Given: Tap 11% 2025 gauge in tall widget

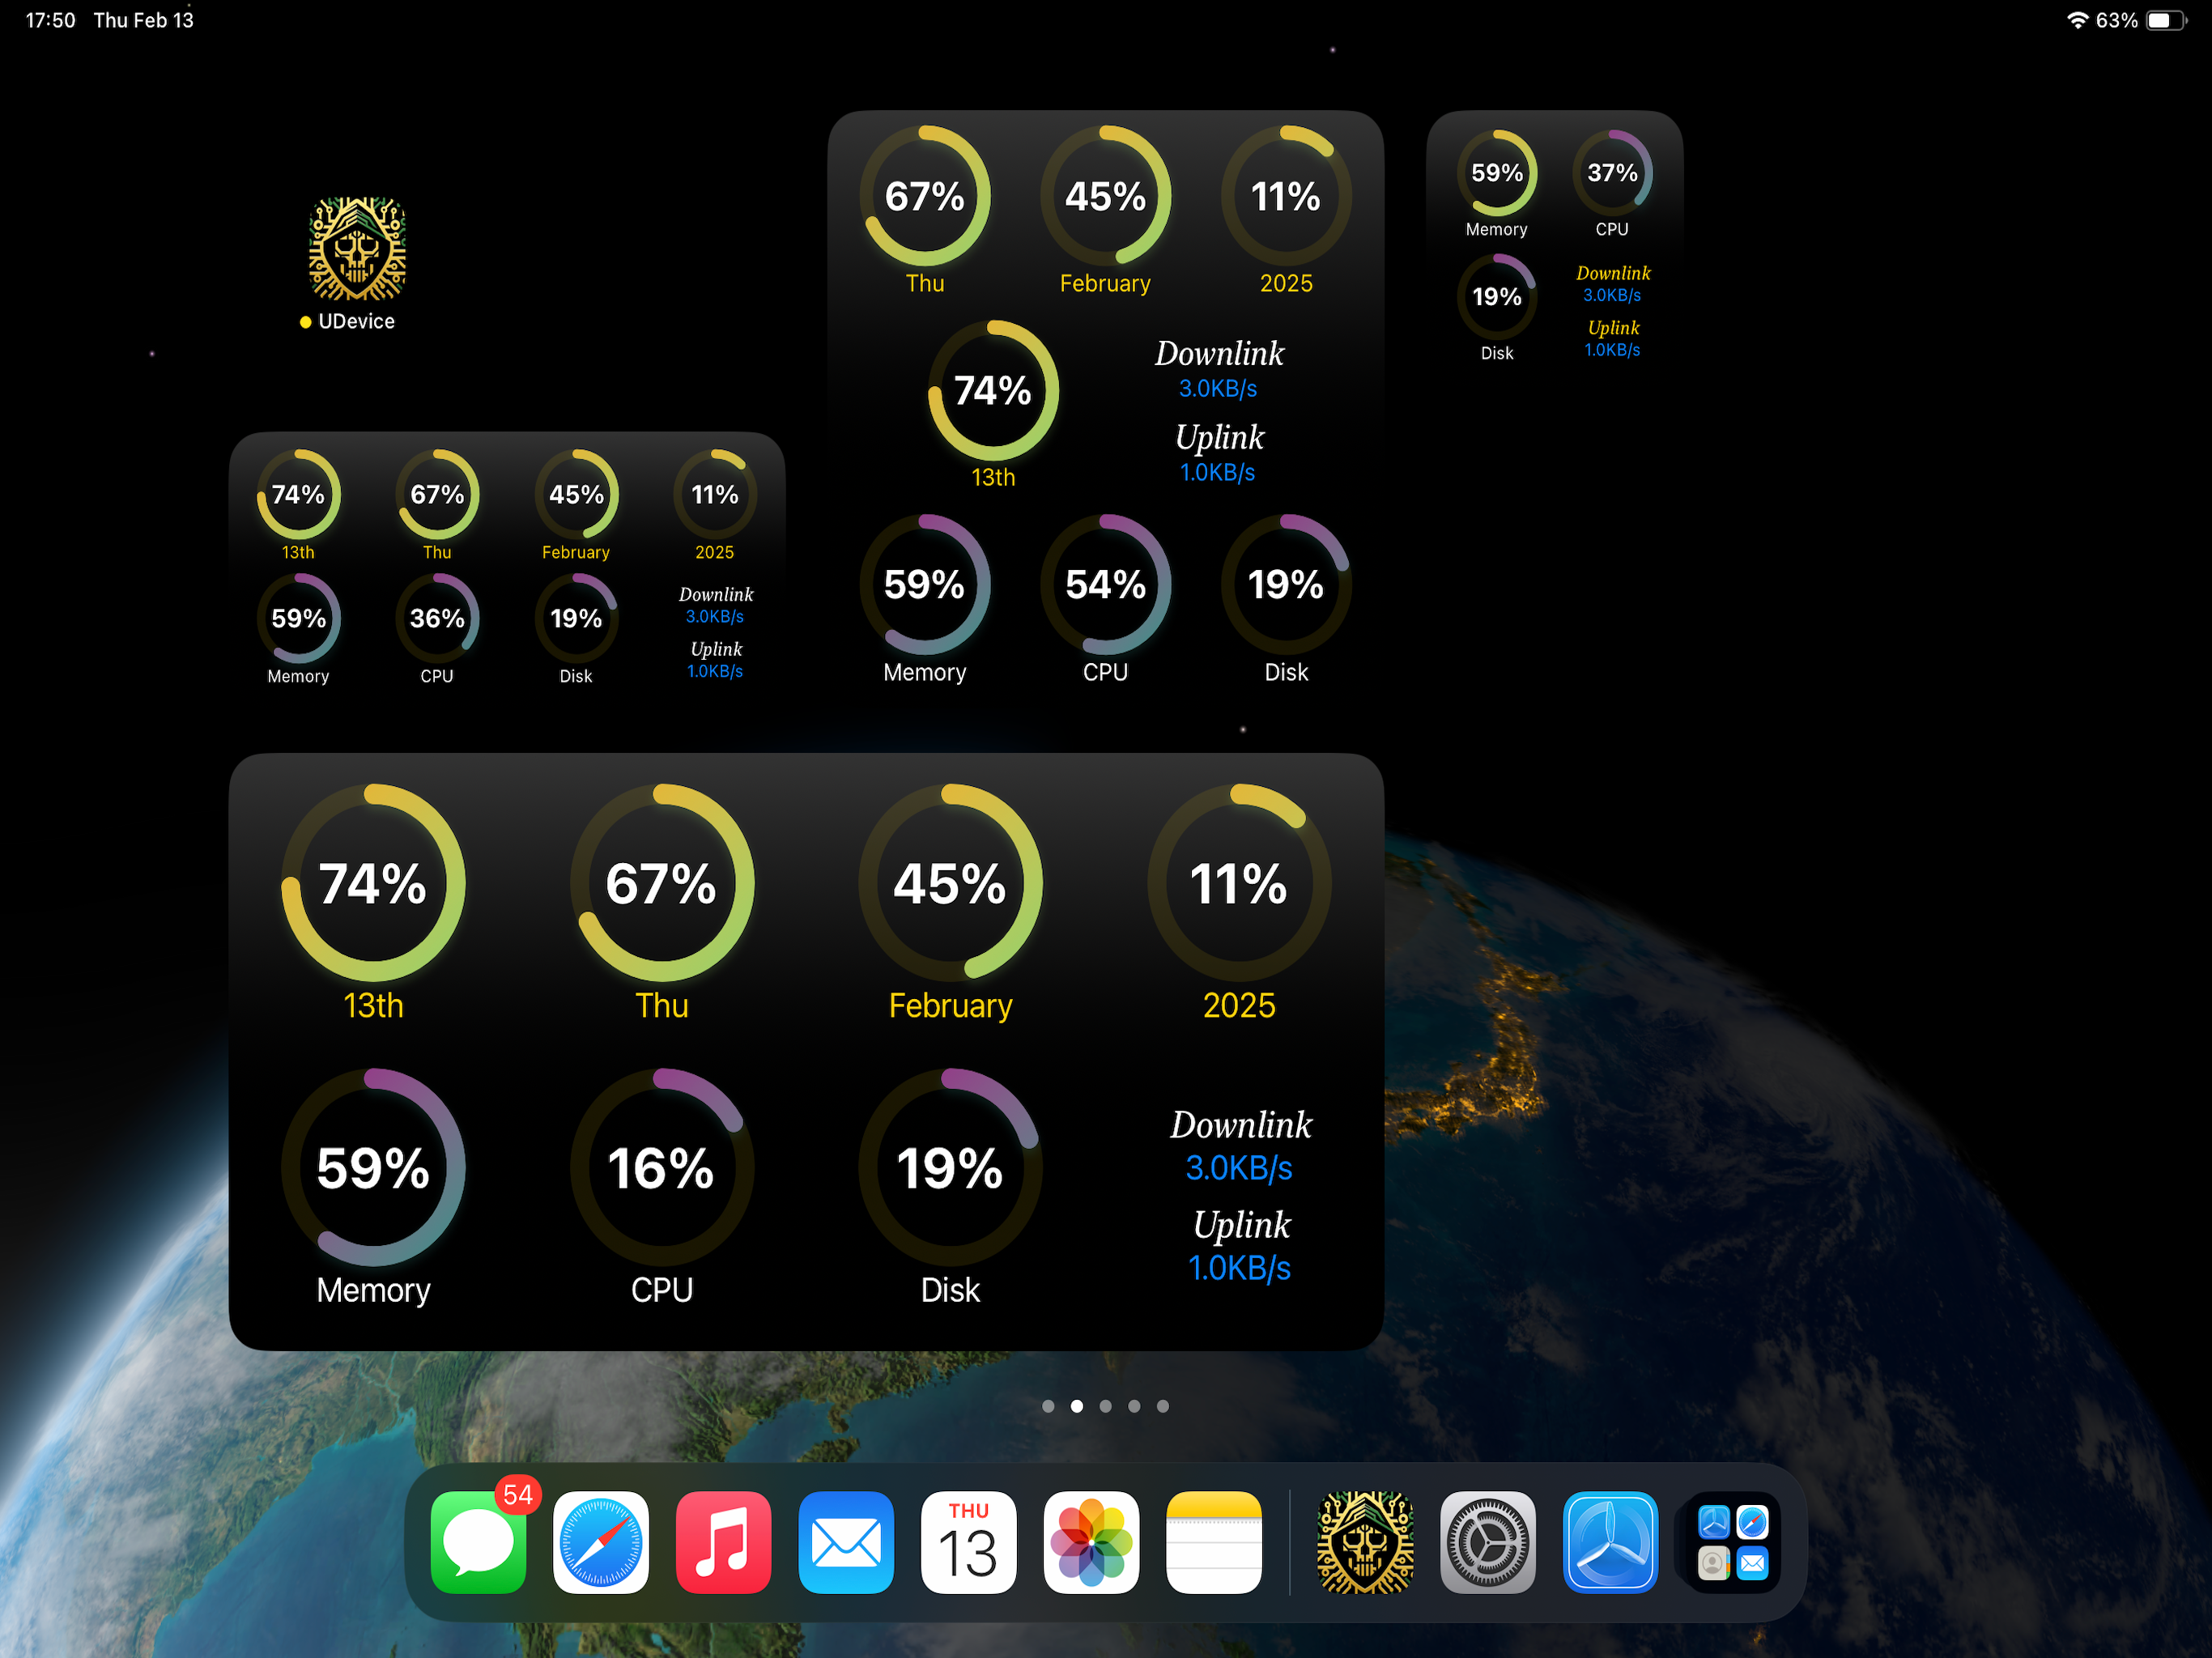Looking at the screenshot, I should tap(1286, 195).
